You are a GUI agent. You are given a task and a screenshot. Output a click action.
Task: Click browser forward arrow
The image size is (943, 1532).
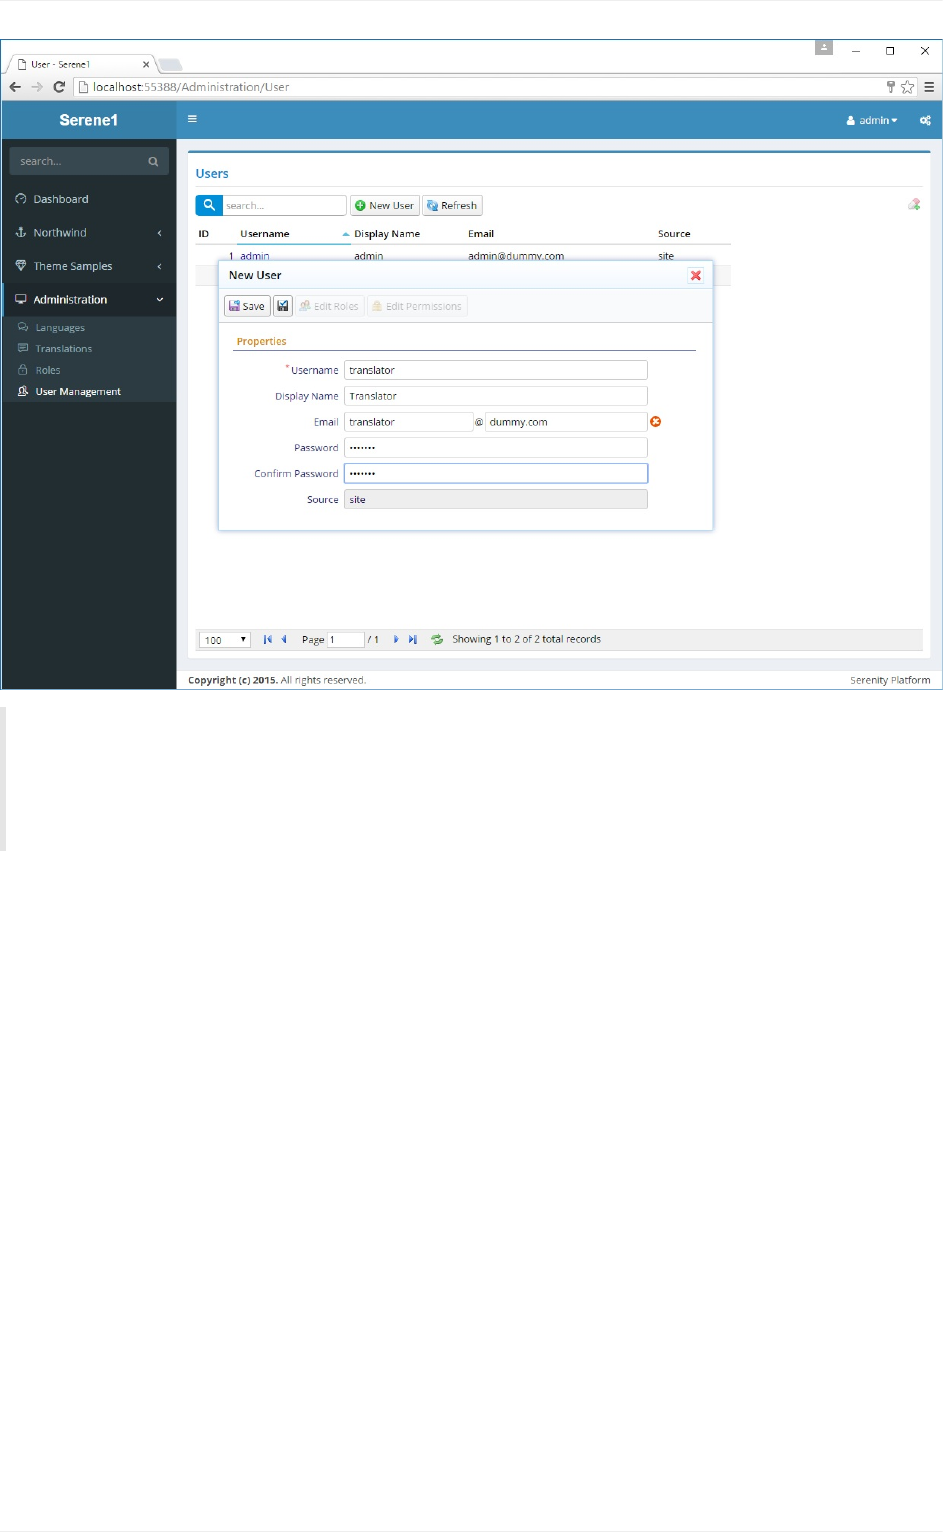pyautogui.click(x=37, y=87)
